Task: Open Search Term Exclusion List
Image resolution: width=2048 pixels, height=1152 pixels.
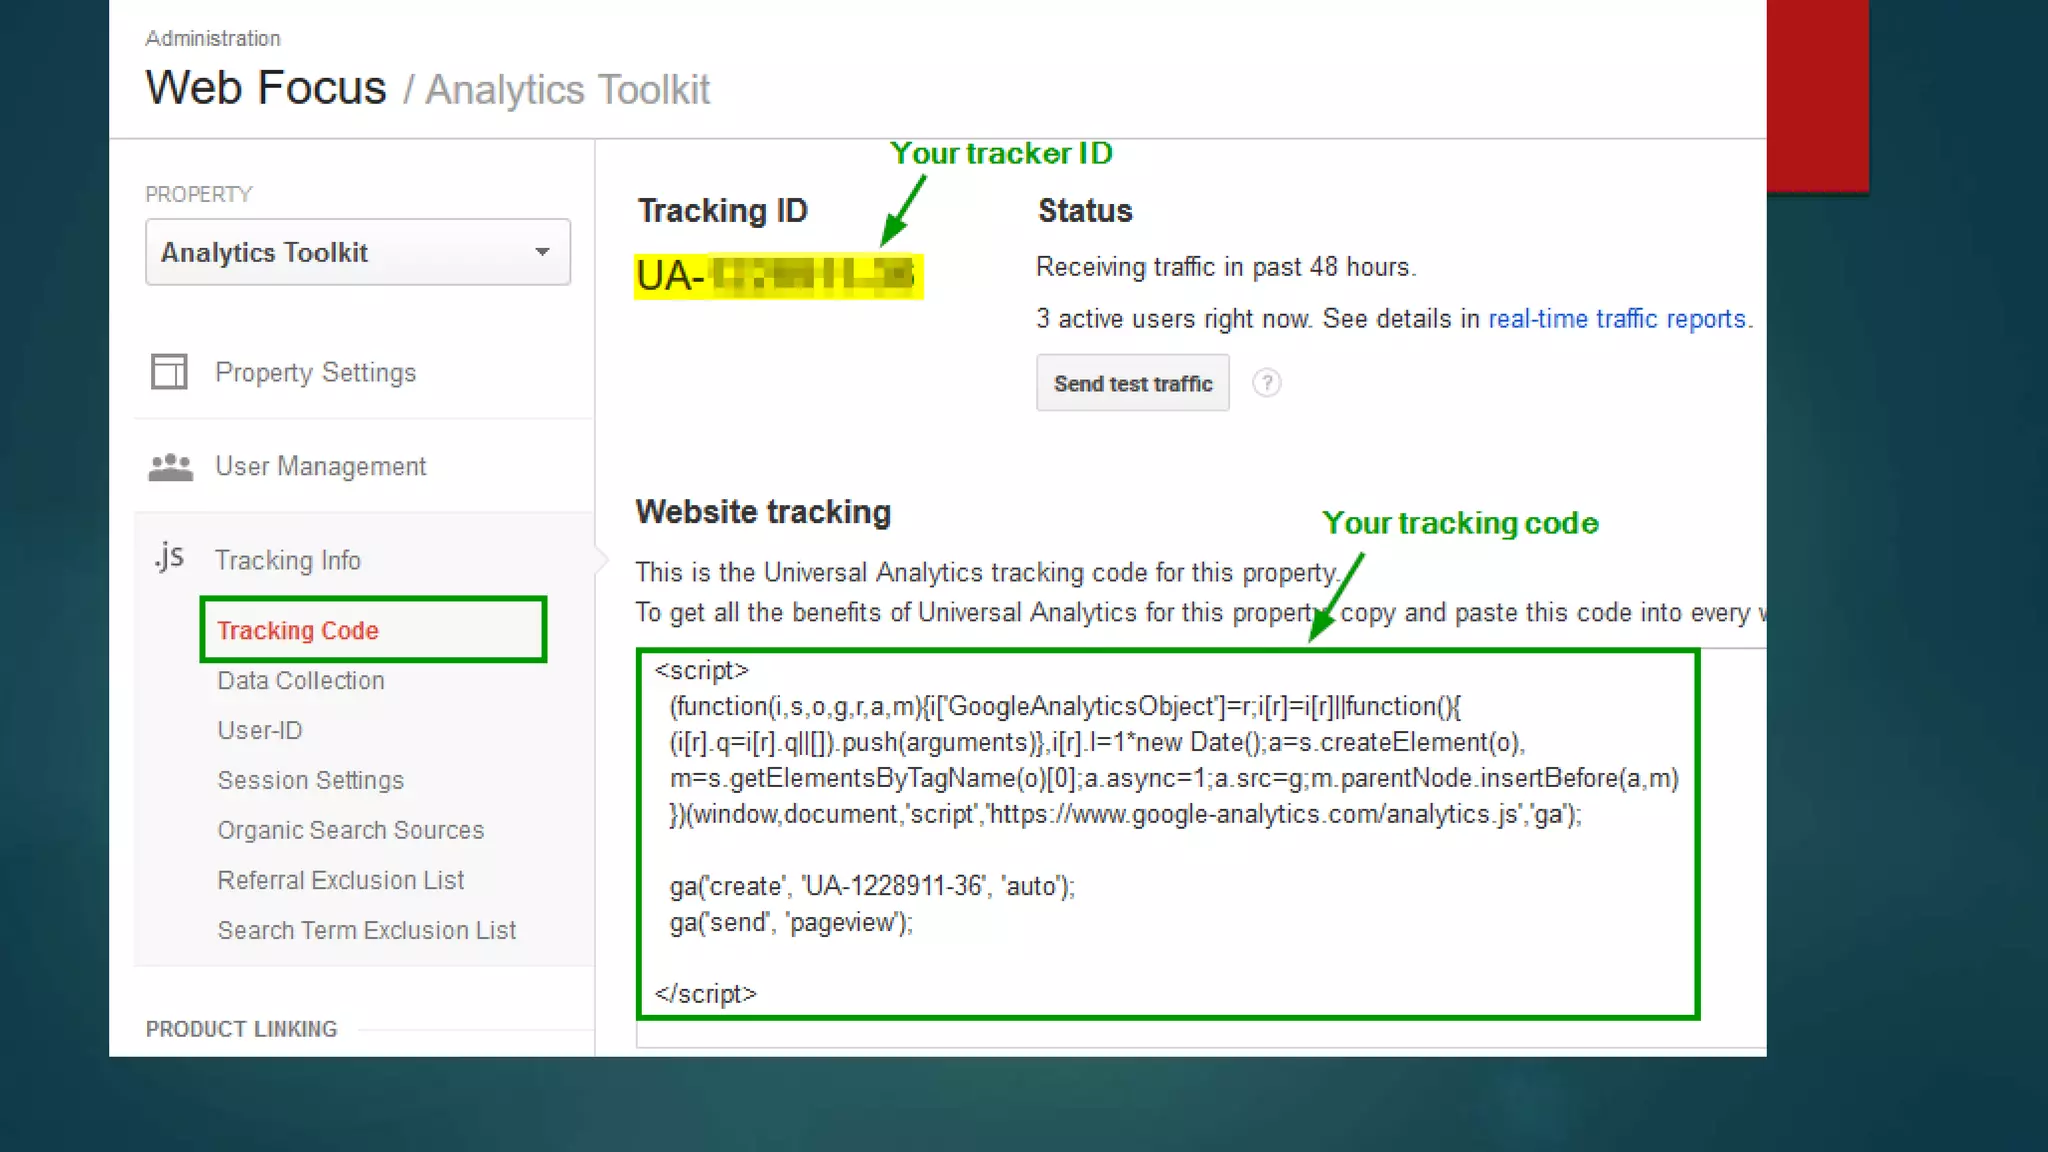Action: pos(366,931)
